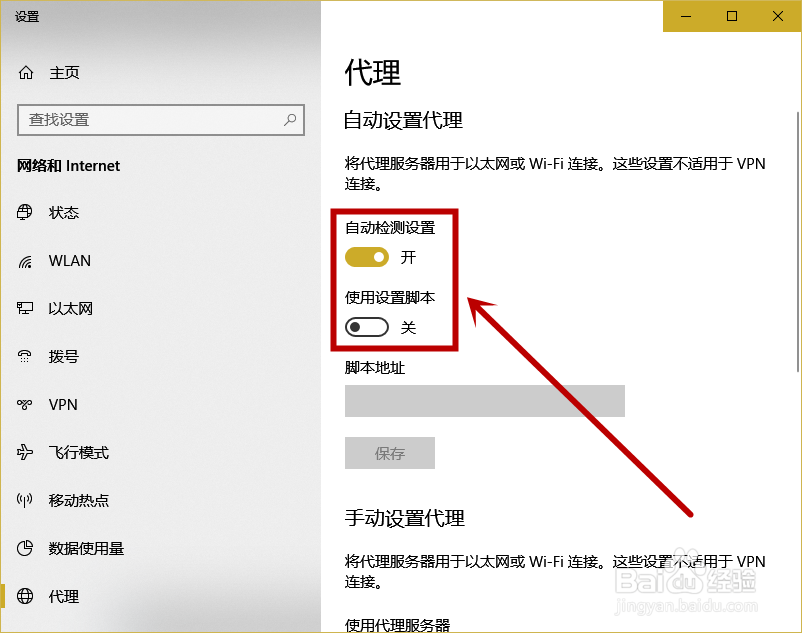Open the 代理 section in the sidebar
The height and width of the screenshot is (633, 802).
point(63,596)
